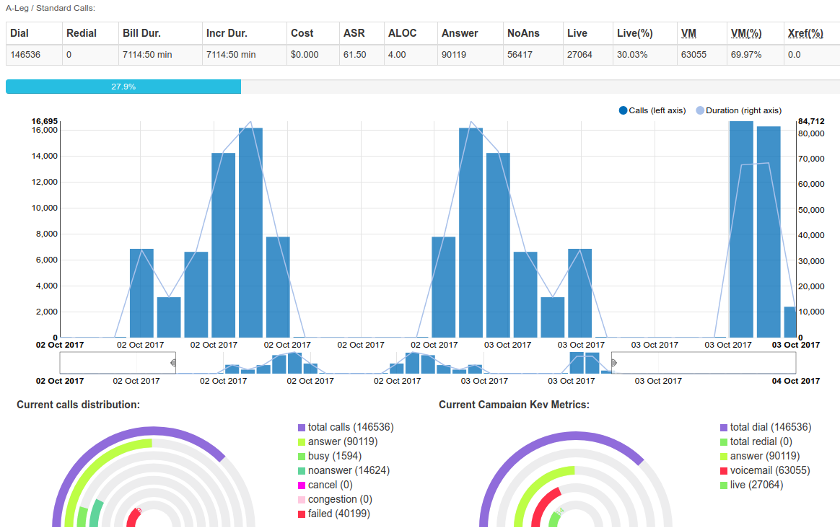Click the A-Leg / Standard Calls label
The image size is (840, 527).
pyautogui.click(x=50, y=8)
